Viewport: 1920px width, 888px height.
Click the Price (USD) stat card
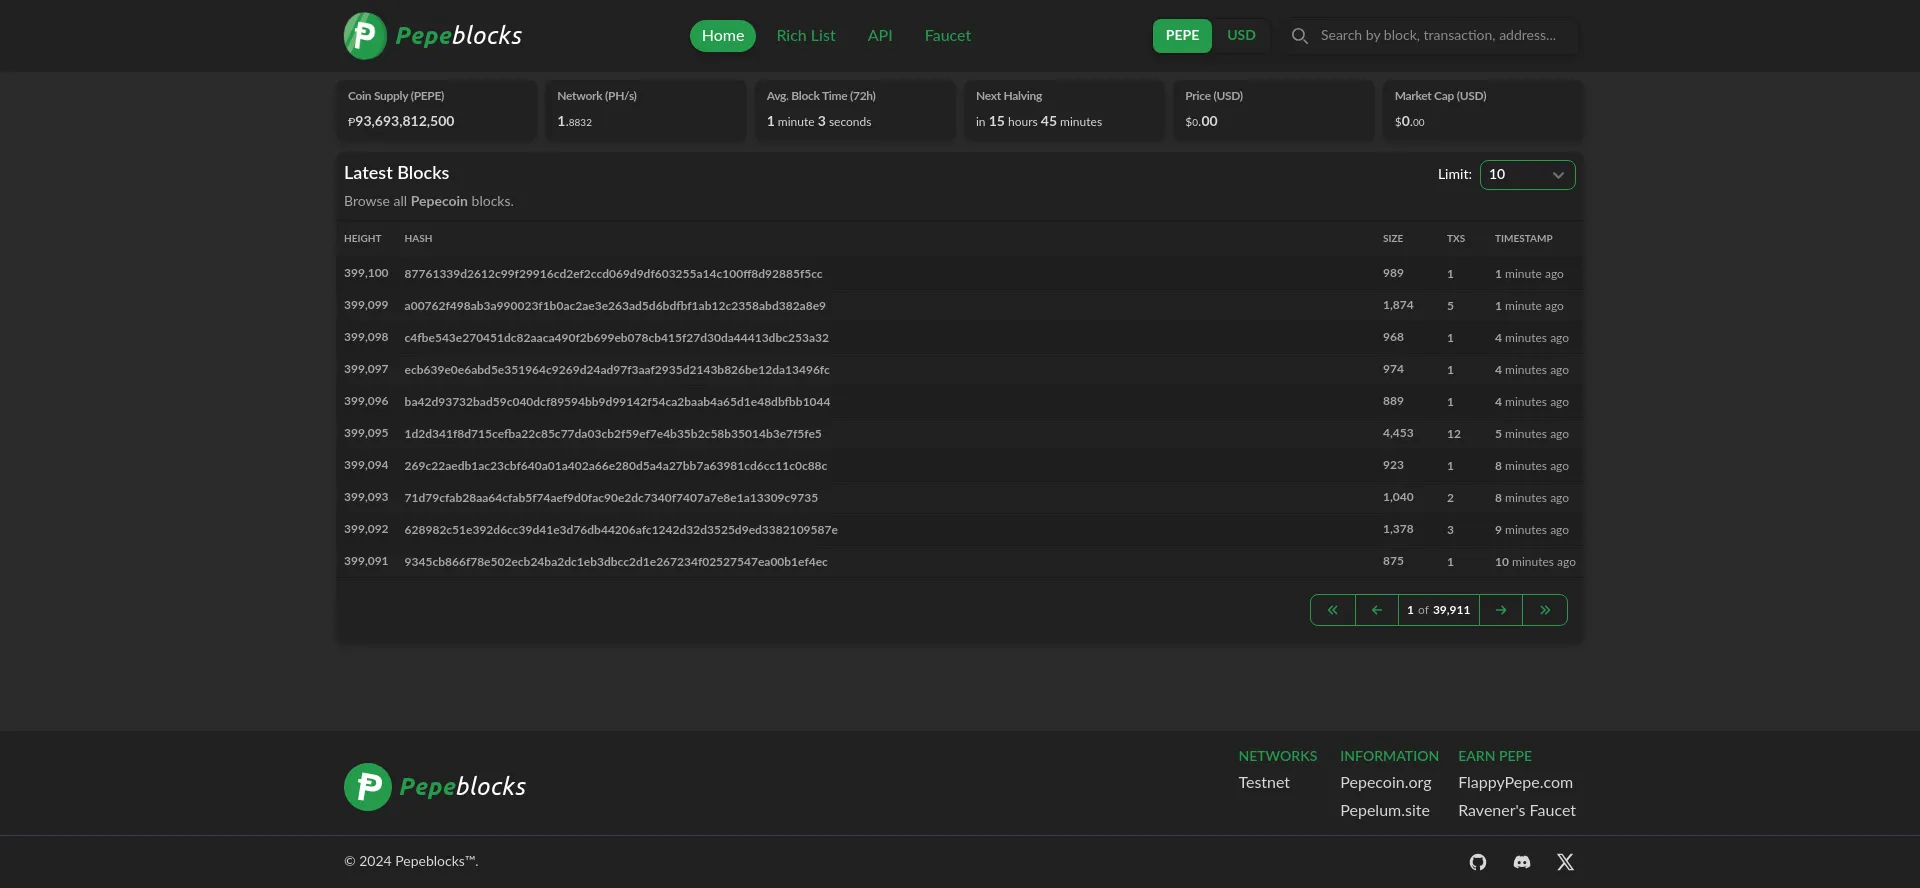(x=1274, y=110)
